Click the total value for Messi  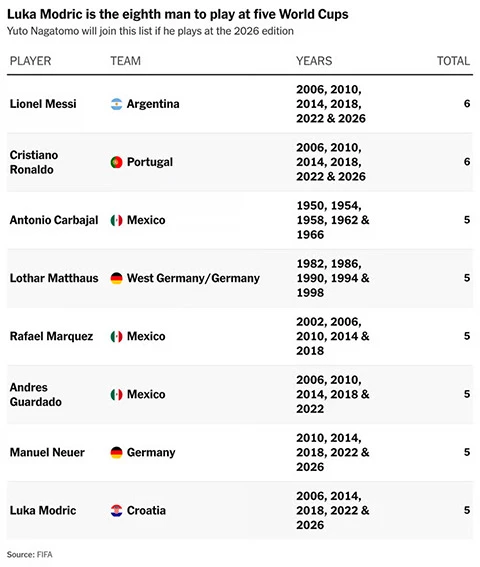[467, 104]
